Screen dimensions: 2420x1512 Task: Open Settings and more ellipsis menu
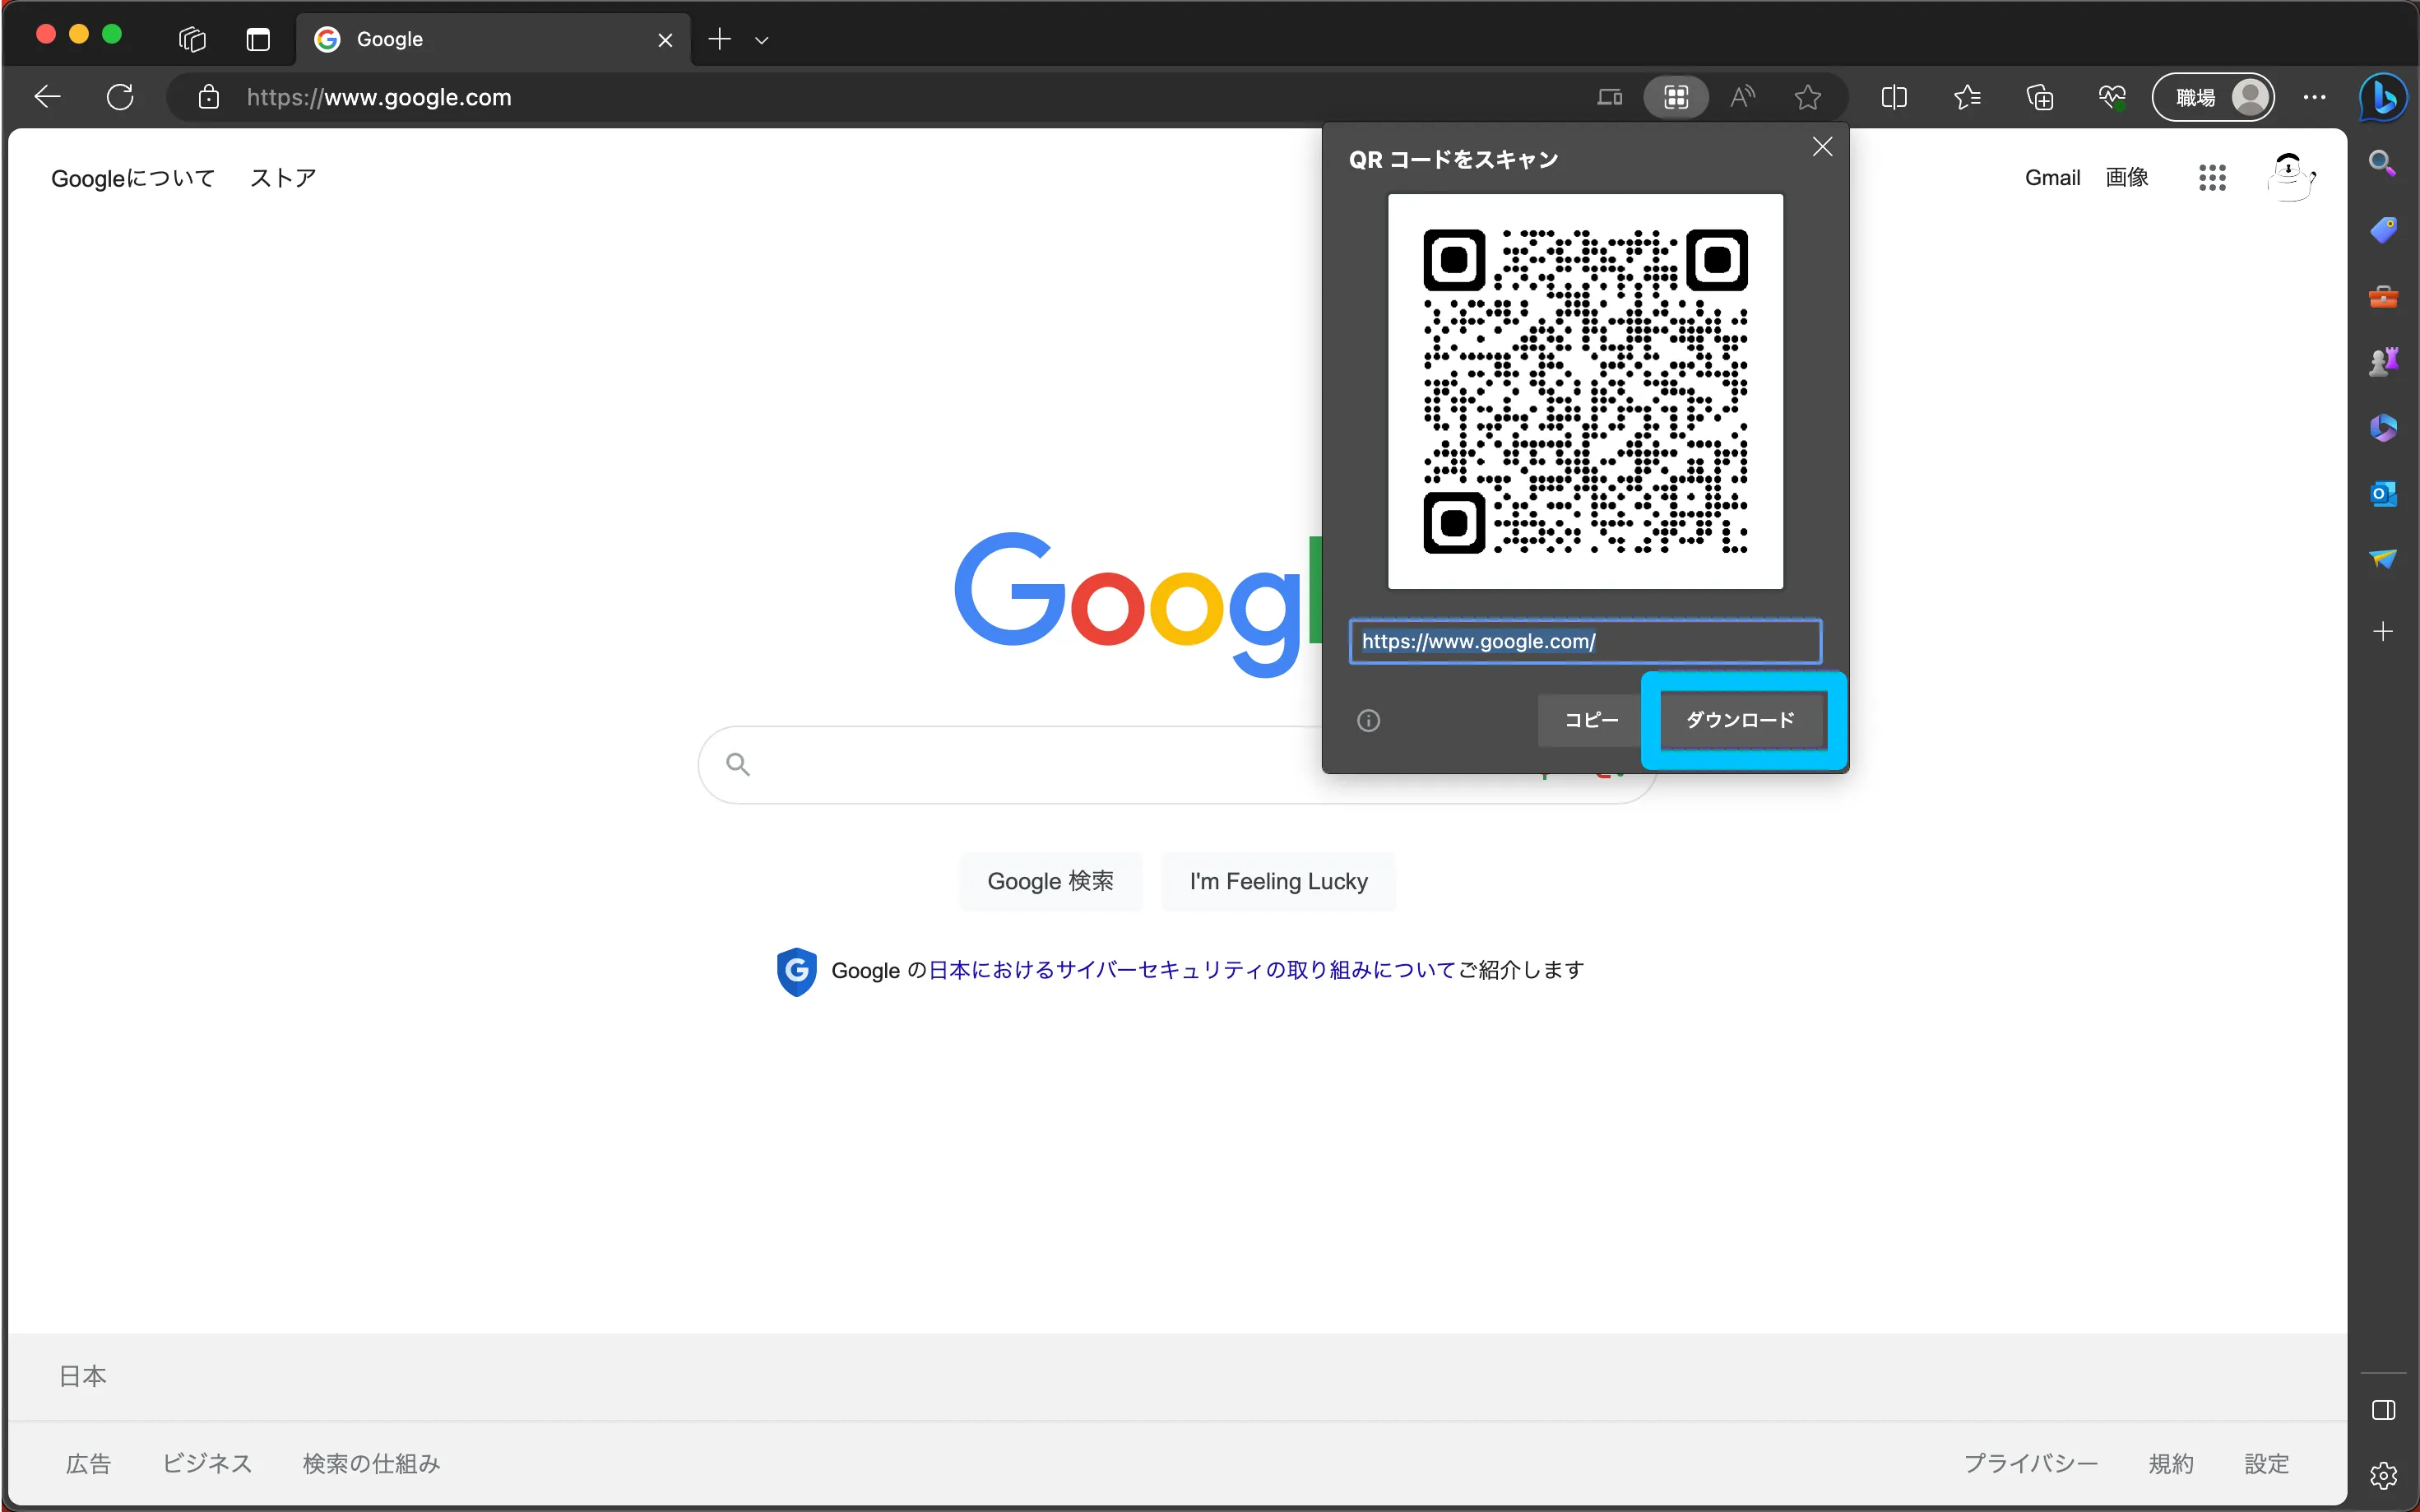point(2314,97)
